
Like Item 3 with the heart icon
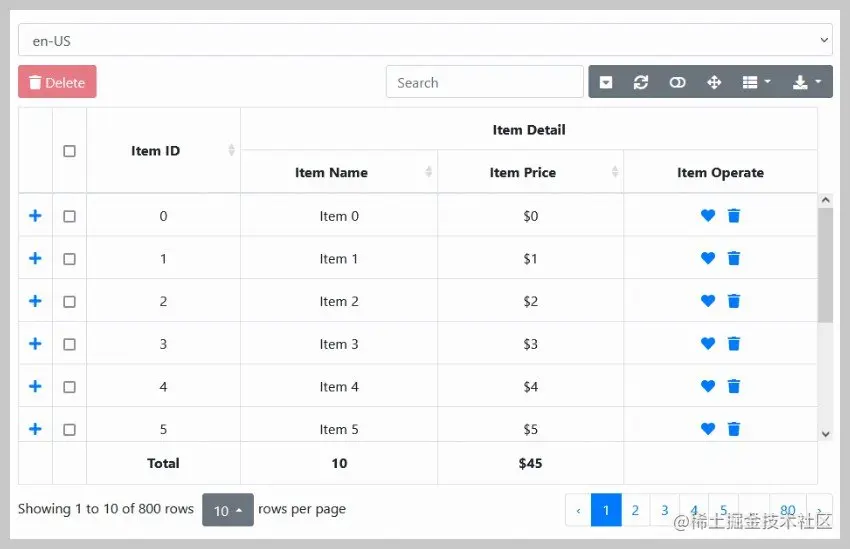tap(707, 344)
